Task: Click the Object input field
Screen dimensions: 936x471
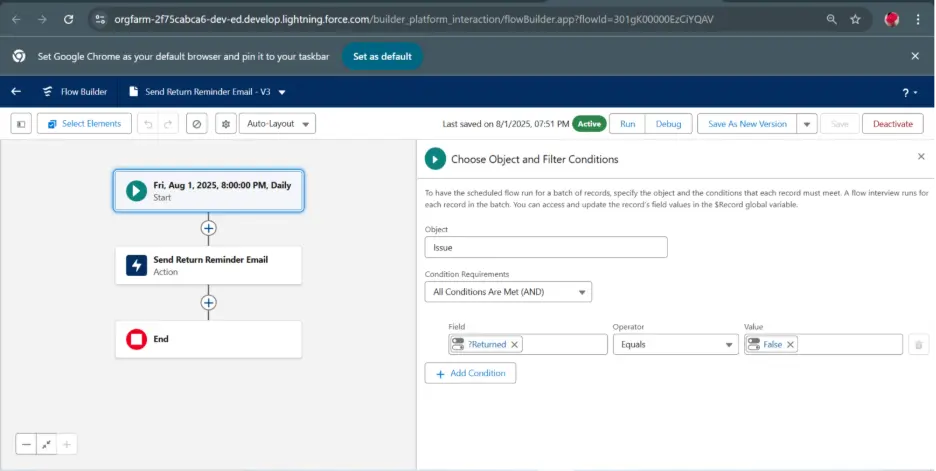Action: (x=545, y=247)
